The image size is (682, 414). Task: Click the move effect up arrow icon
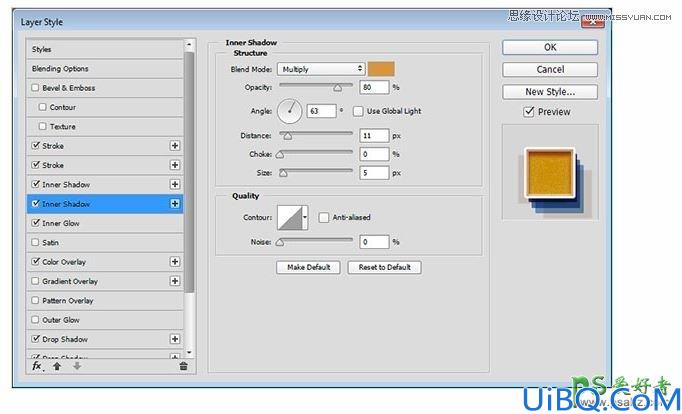(x=57, y=366)
